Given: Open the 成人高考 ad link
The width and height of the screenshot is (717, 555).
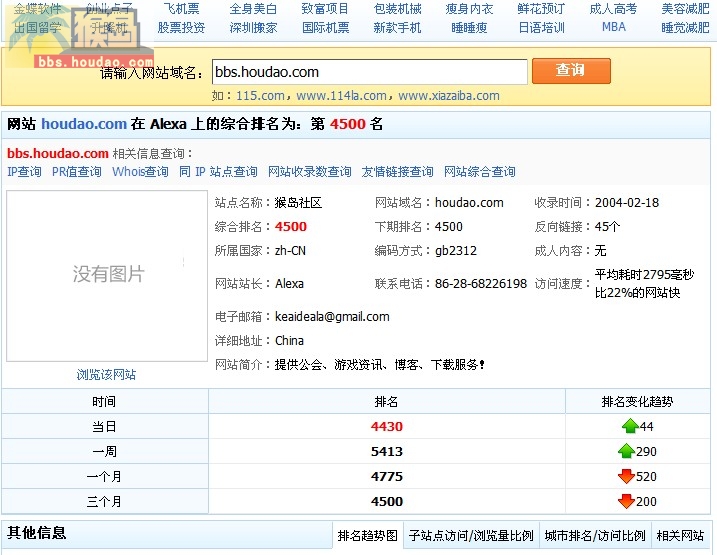Looking at the screenshot, I should pyautogui.click(x=613, y=9).
